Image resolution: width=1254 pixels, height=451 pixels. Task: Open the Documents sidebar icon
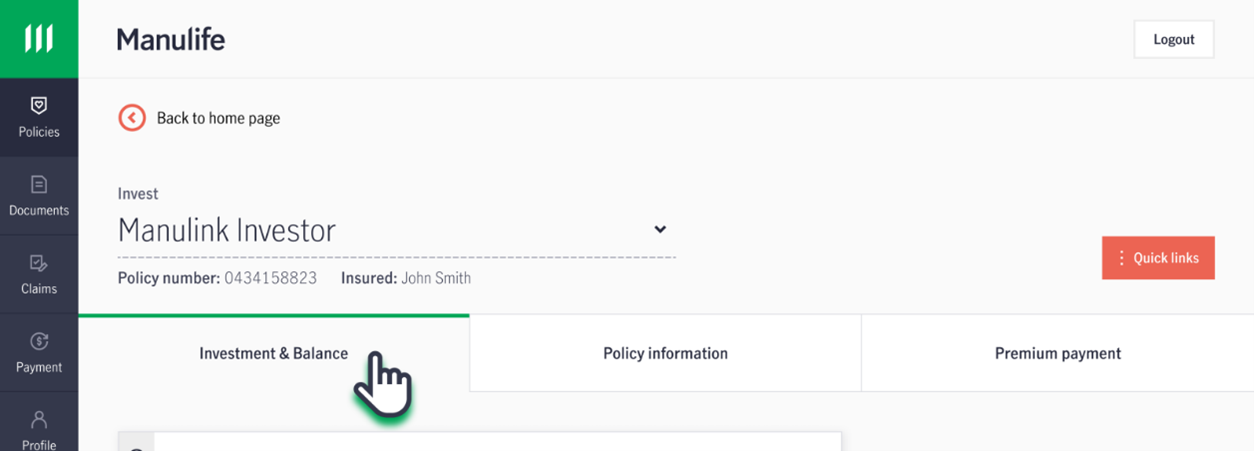pyautogui.click(x=39, y=184)
